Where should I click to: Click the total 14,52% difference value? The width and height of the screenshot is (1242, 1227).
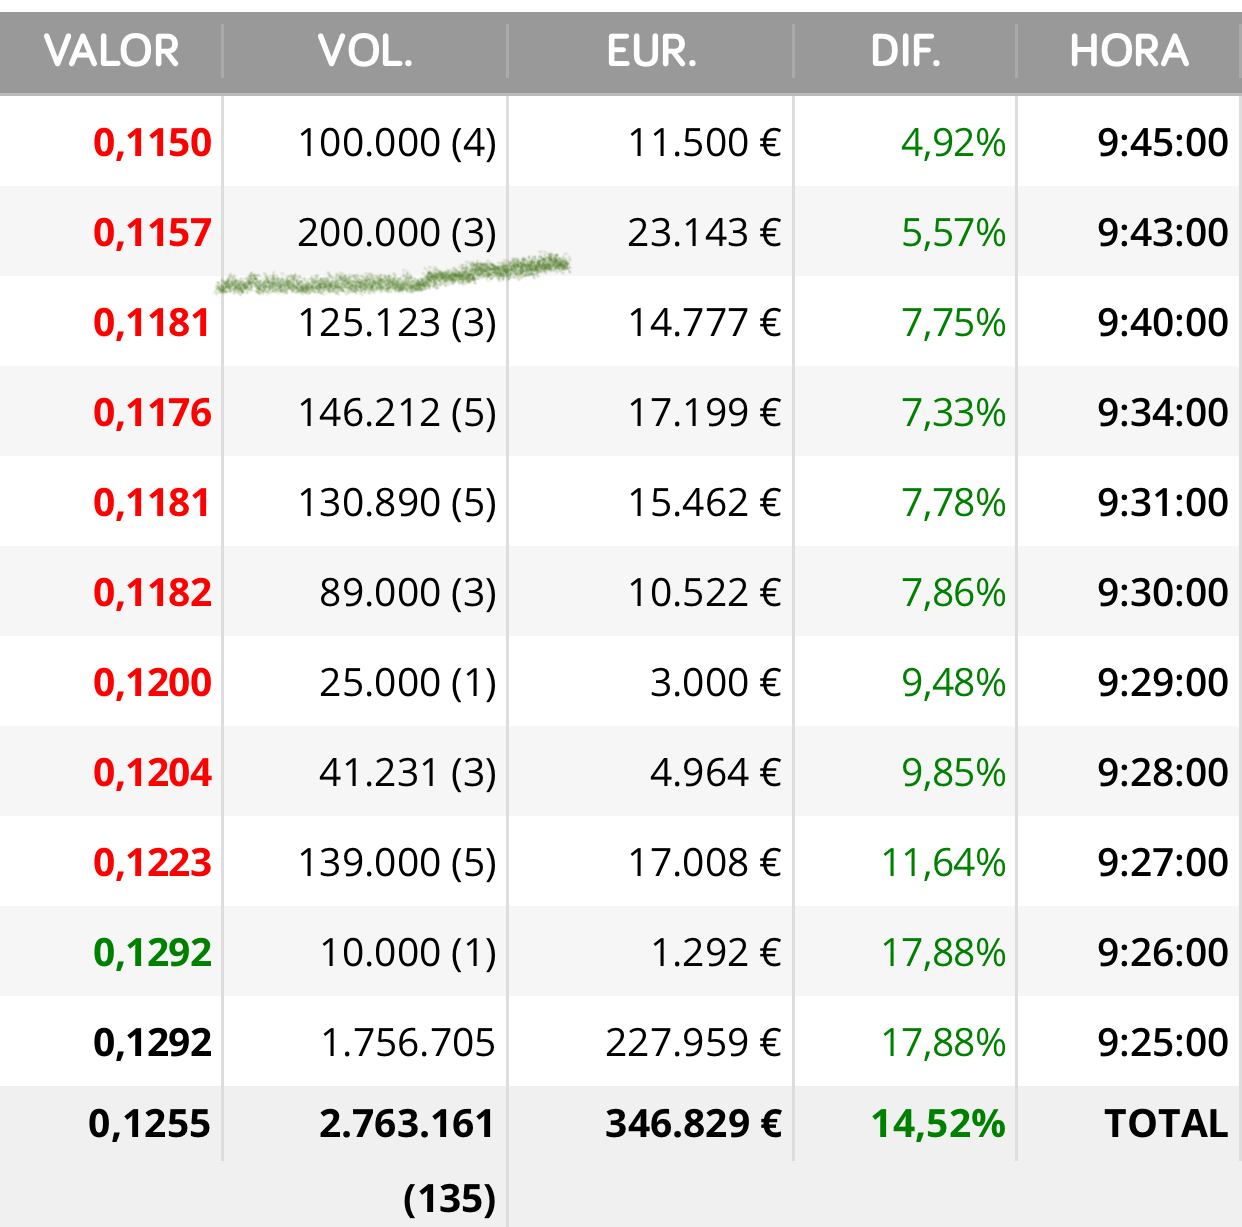click(938, 1124)
